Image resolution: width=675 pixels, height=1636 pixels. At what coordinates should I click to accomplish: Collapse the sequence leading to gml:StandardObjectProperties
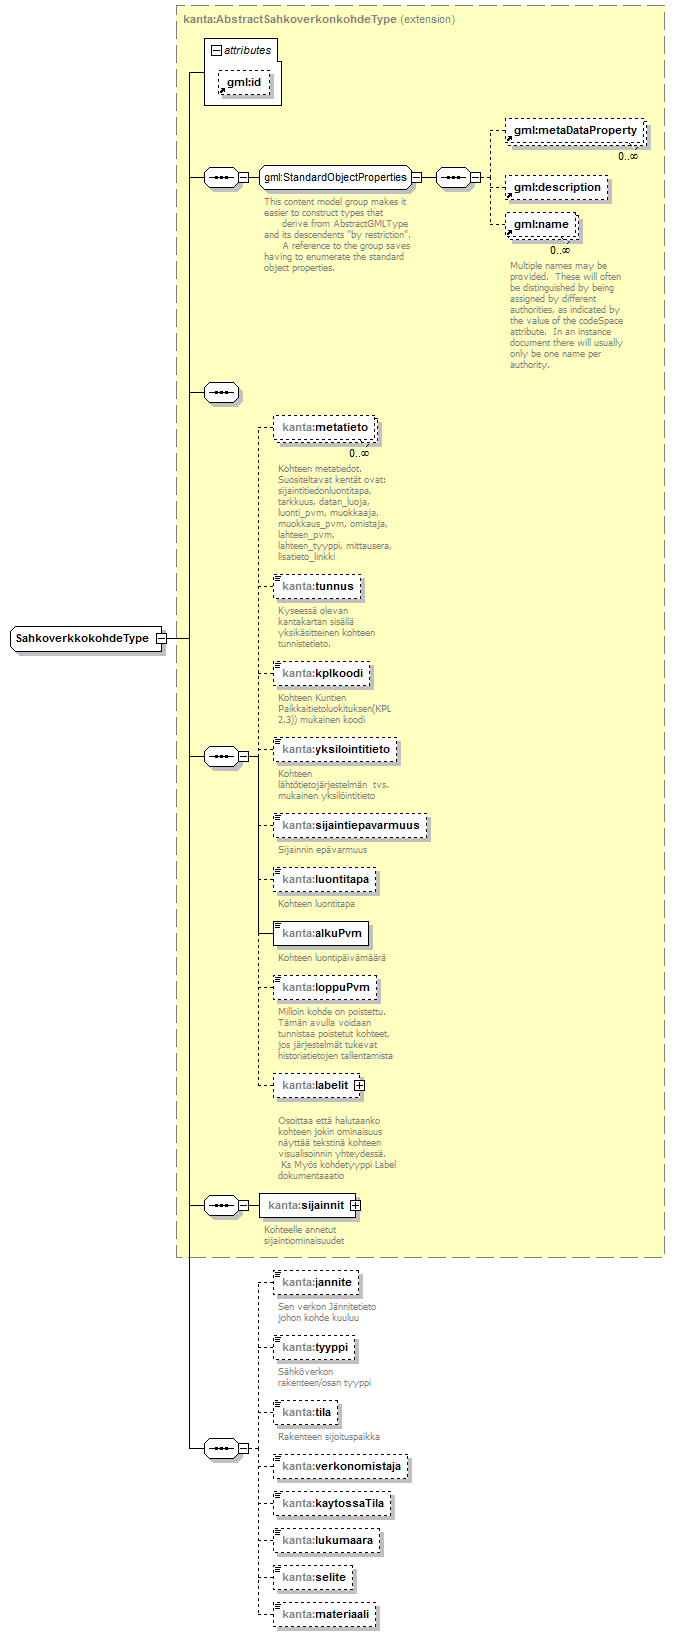[x=243, y=178]
